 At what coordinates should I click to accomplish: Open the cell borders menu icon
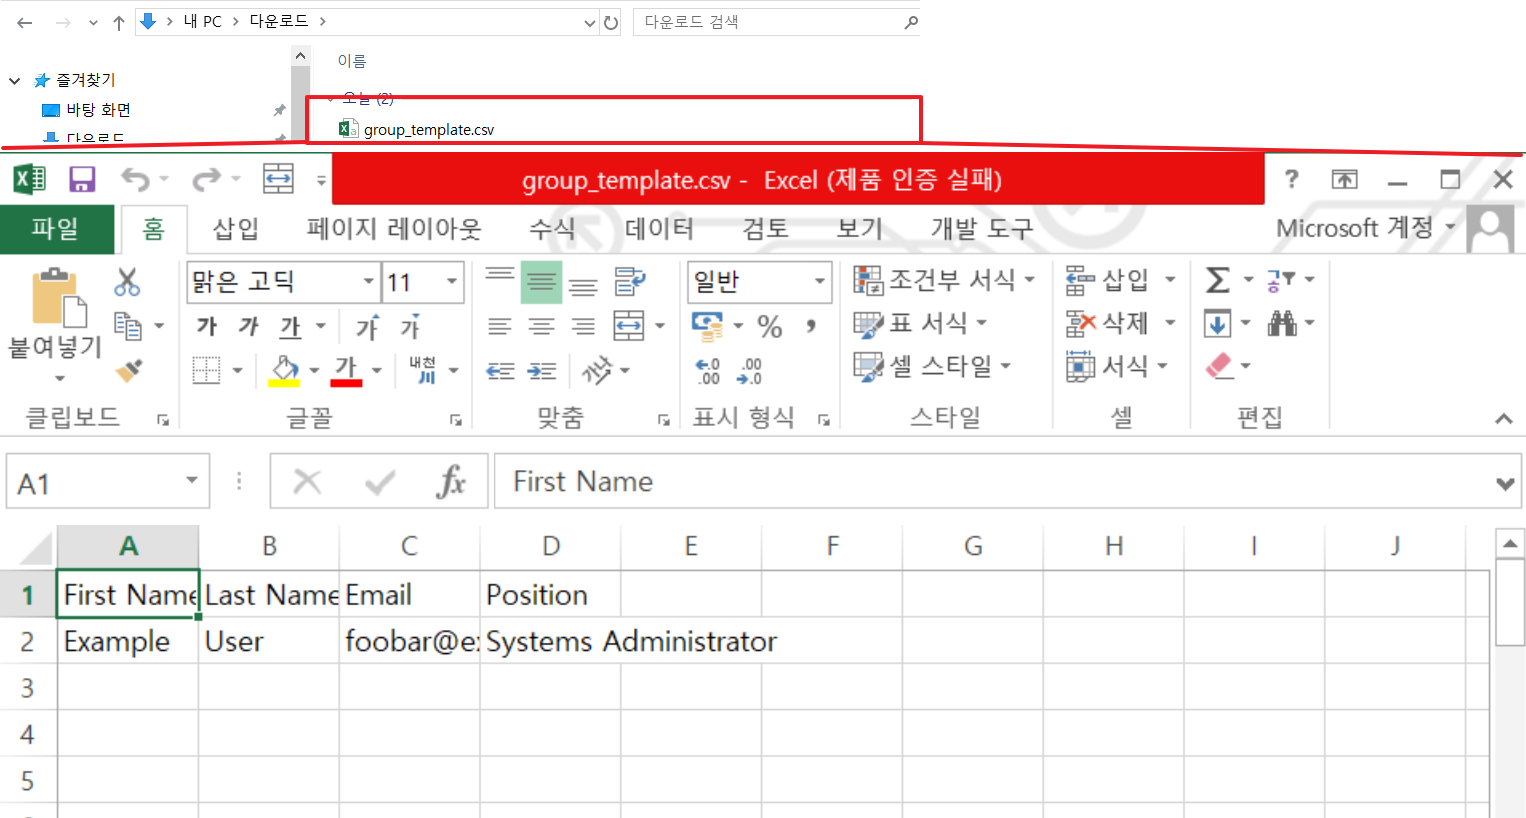[206, 370]
